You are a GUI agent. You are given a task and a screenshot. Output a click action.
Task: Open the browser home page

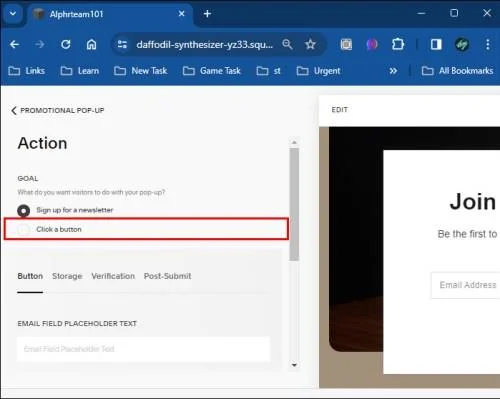coord(91,44)
